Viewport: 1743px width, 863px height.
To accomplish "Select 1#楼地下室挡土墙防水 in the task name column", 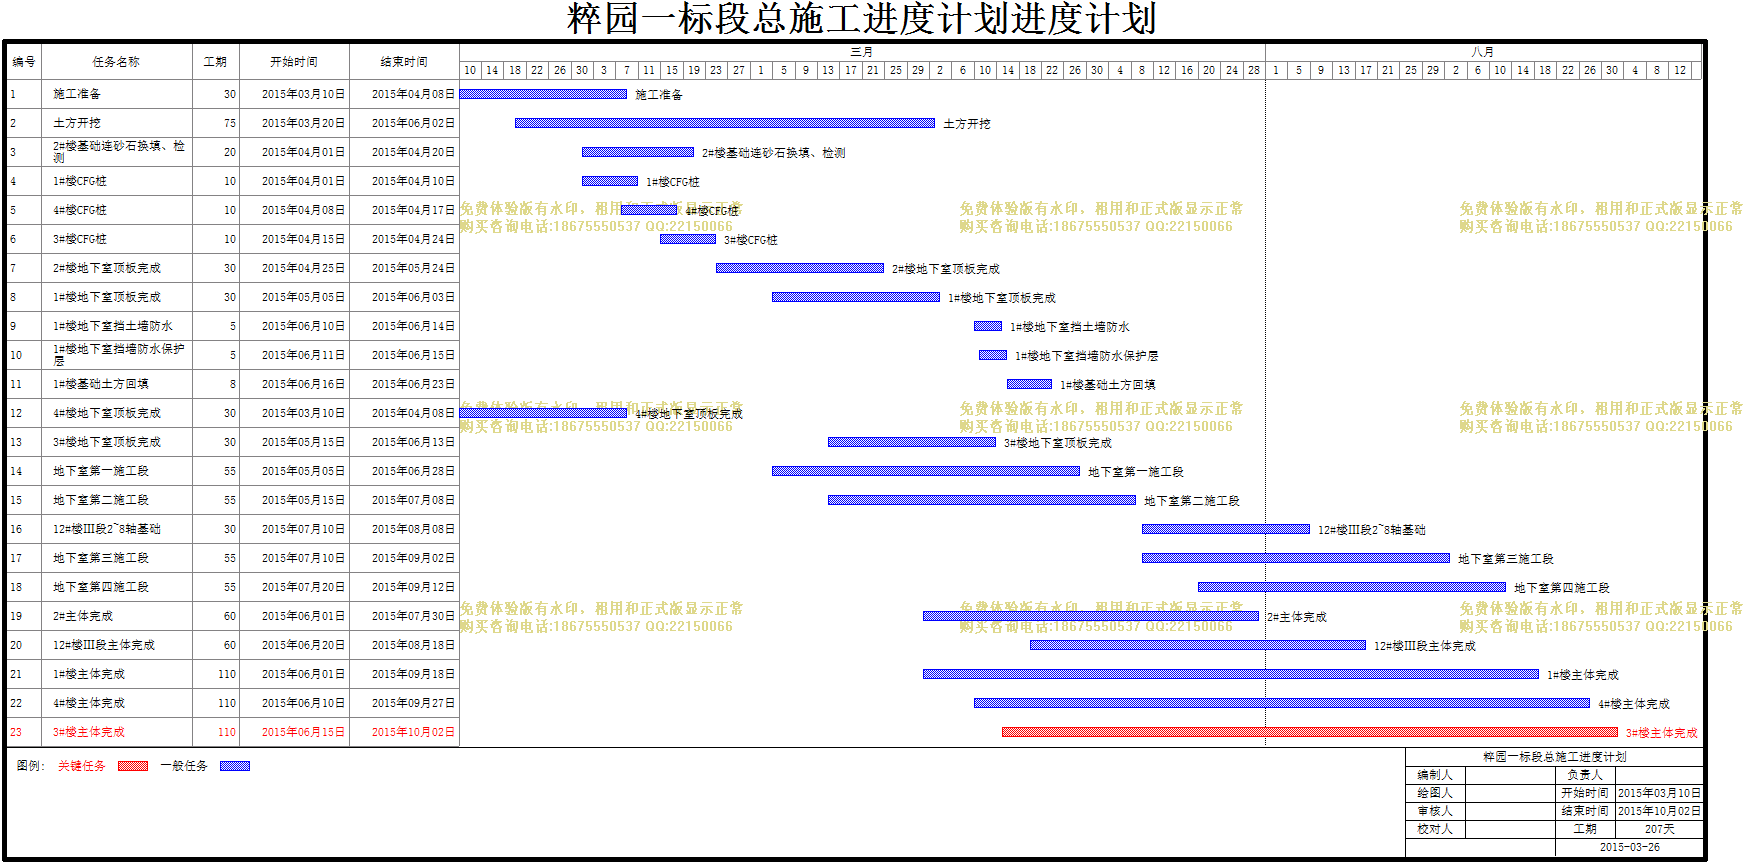I will 113,326.
